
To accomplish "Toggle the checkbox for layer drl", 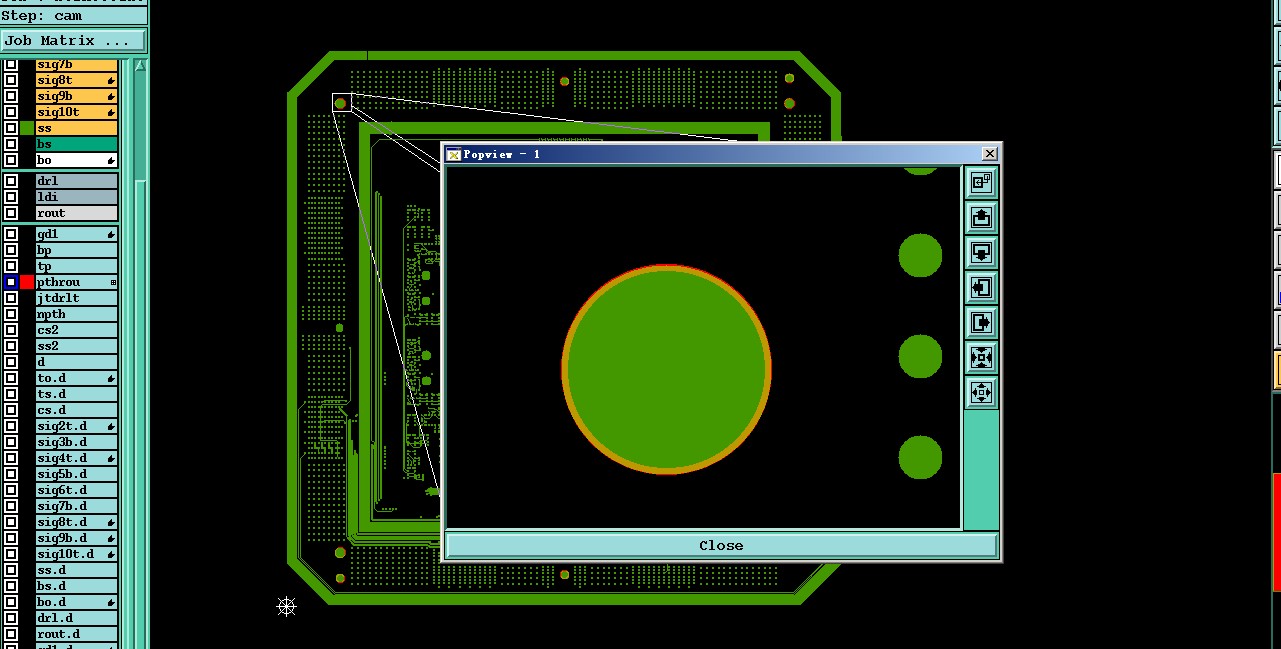I will pyautogui.click(x=11, y=181).
